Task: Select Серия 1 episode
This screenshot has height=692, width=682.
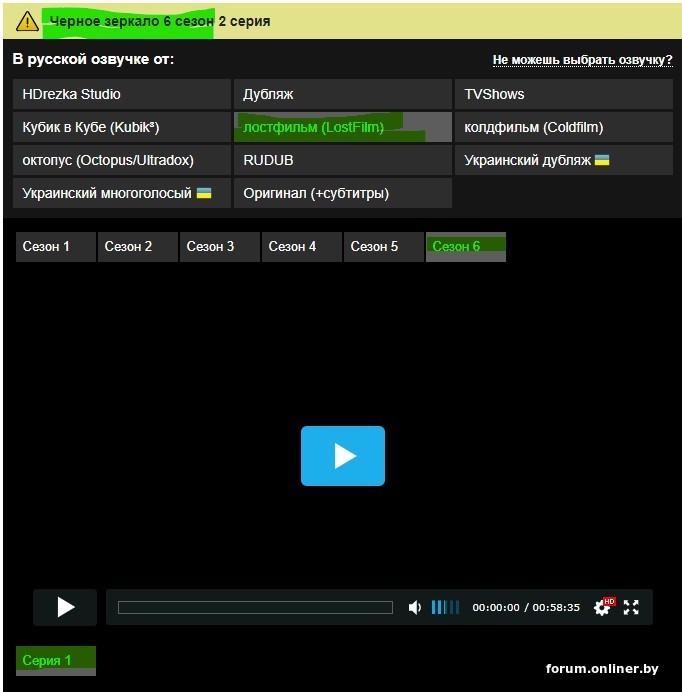Action: [x=56, y=661]
